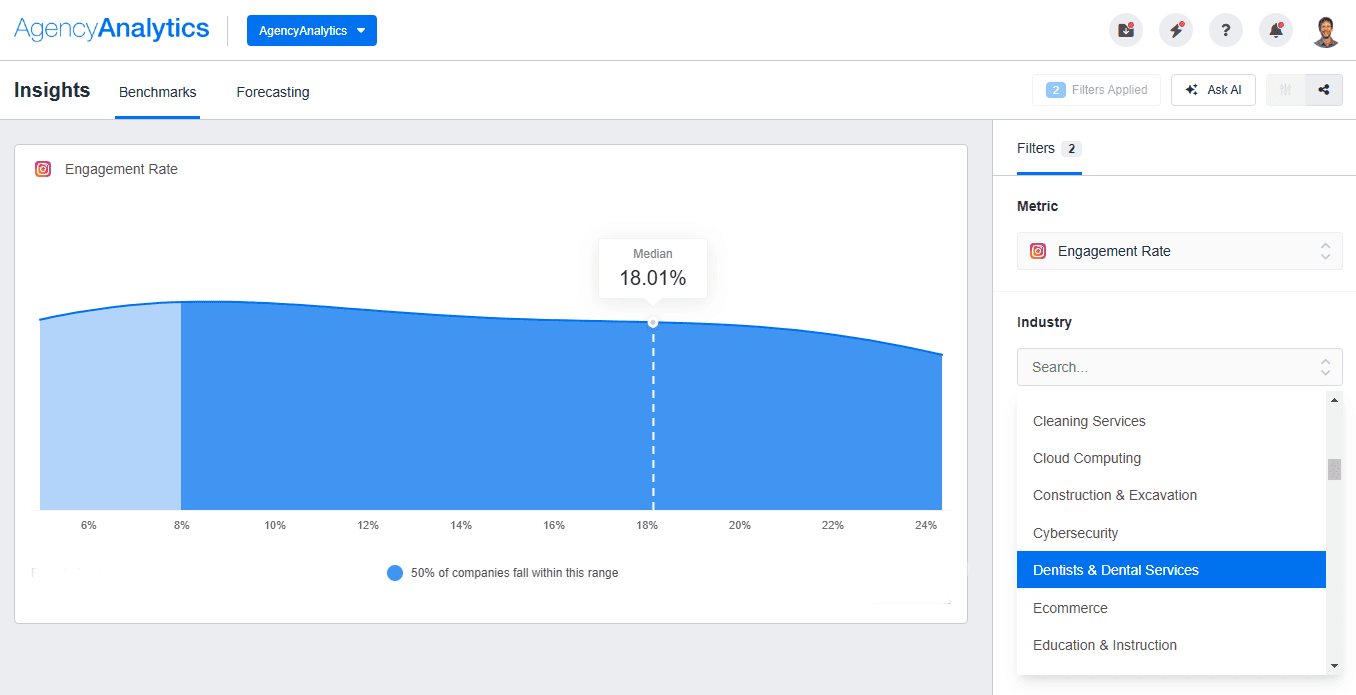
Task: Click the share icon near Ask AI
Action: 1324,90
